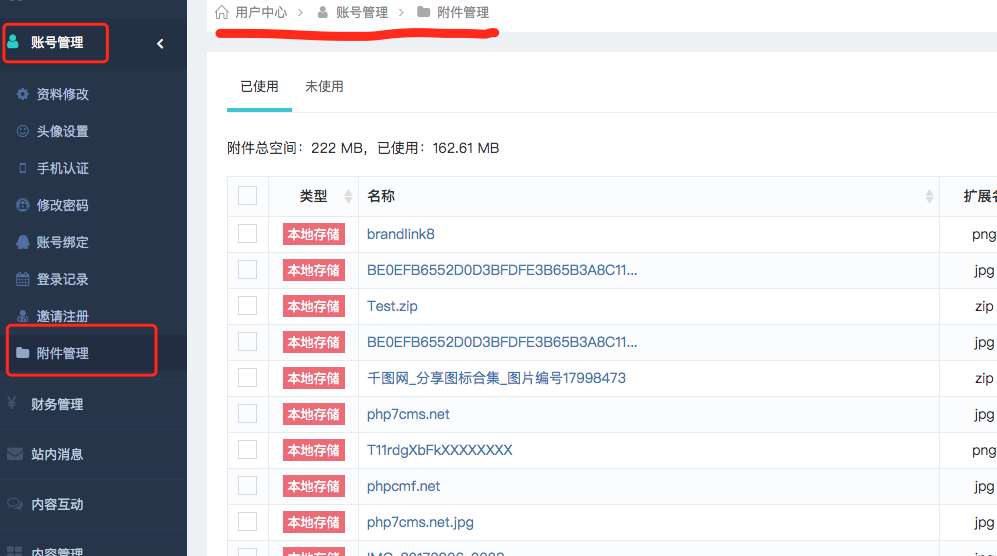Go to 账号管理 in breadcrumb
Screen dimensions: 997x556
click(x=362, y=12)
